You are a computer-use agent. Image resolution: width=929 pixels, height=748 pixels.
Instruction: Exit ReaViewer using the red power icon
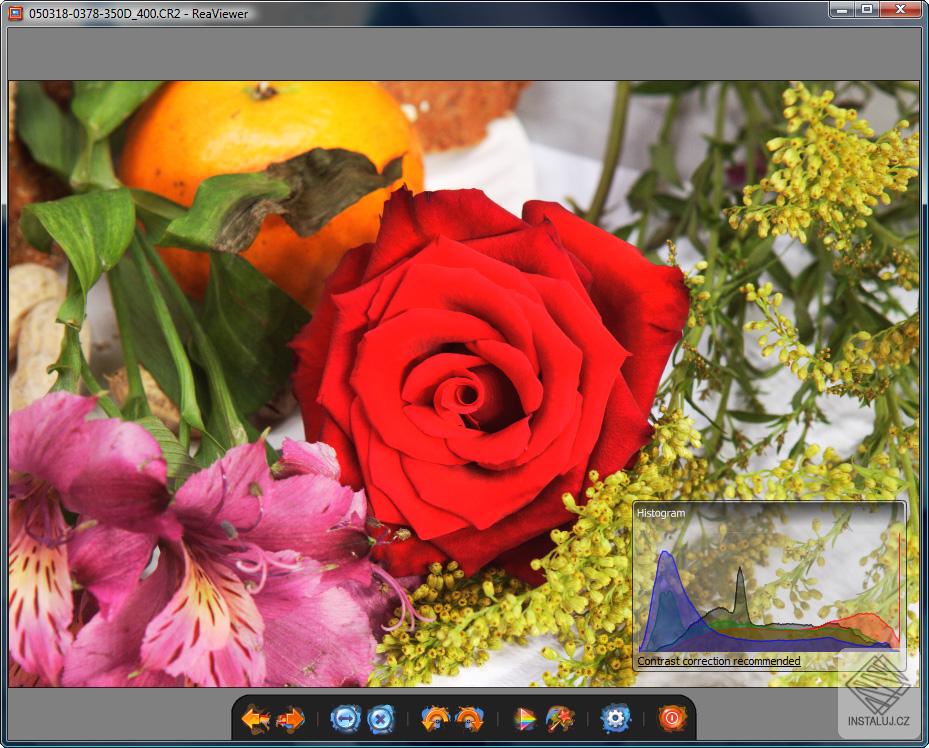coord(670,717)
